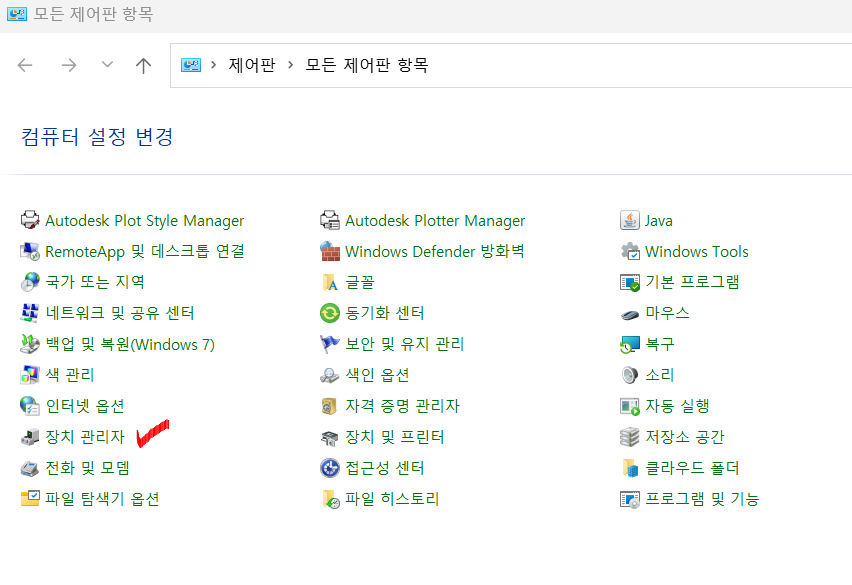Click the 장치 및 프린터 icon
Screen dimensions: 852x585
tap(330, 437)
